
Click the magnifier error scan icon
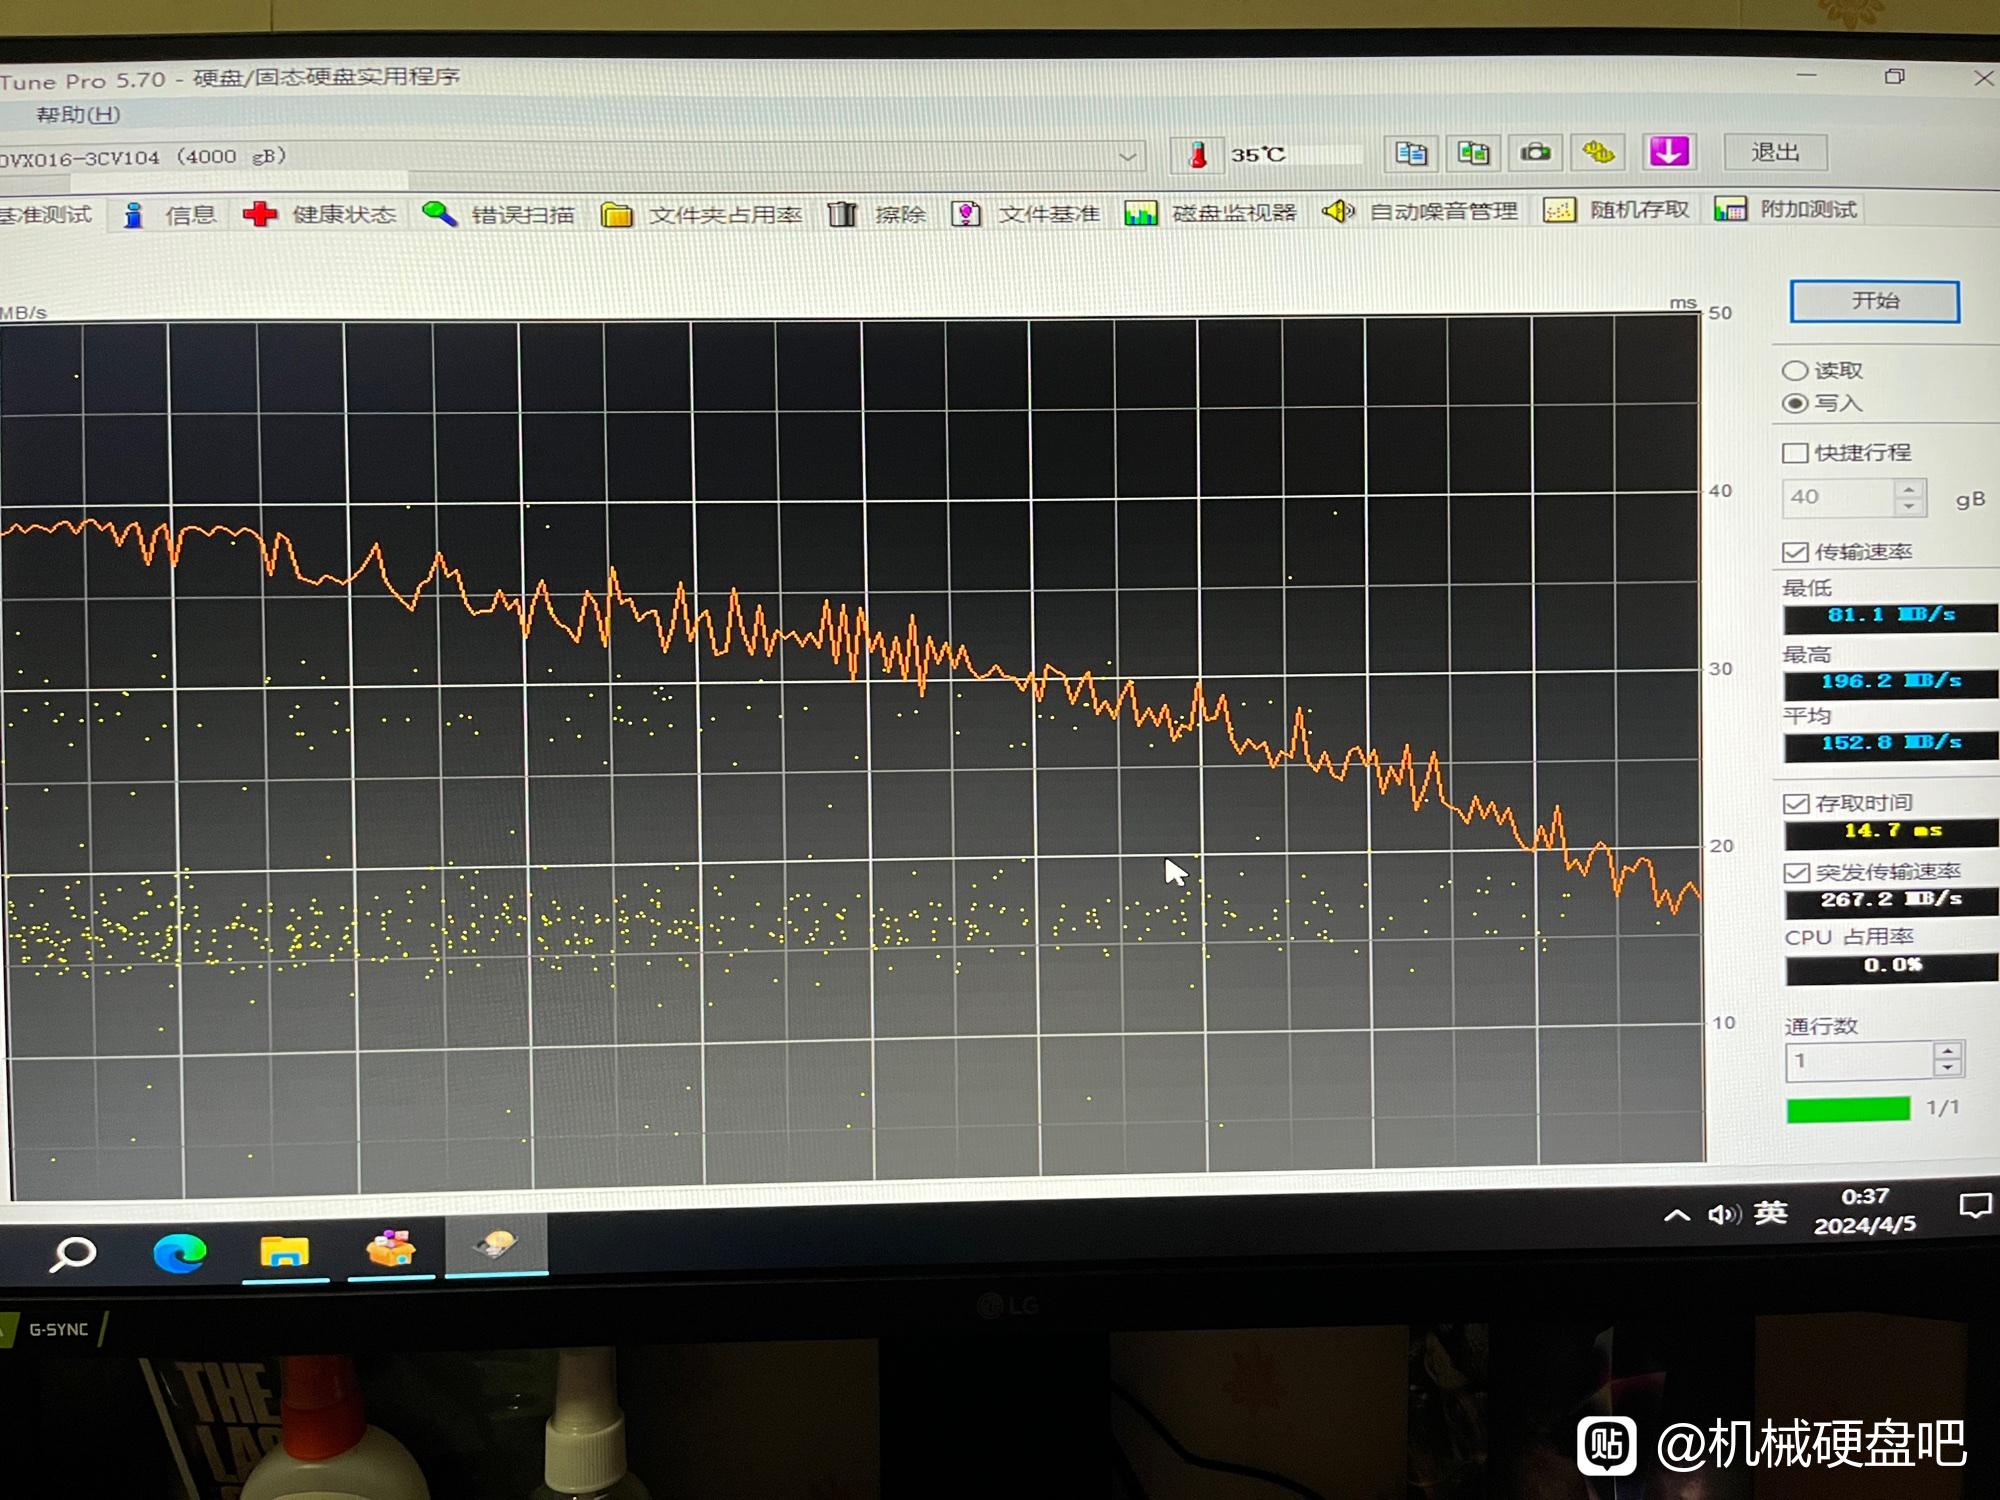point(438,213)
